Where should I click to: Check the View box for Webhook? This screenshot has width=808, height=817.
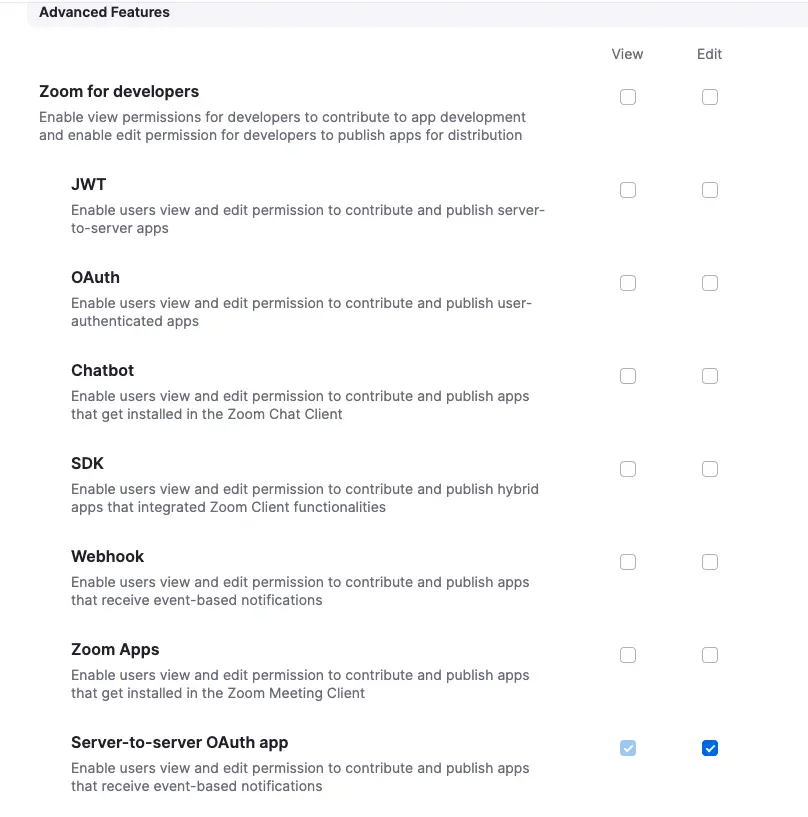pyautogui.click(x=628, y=562)
